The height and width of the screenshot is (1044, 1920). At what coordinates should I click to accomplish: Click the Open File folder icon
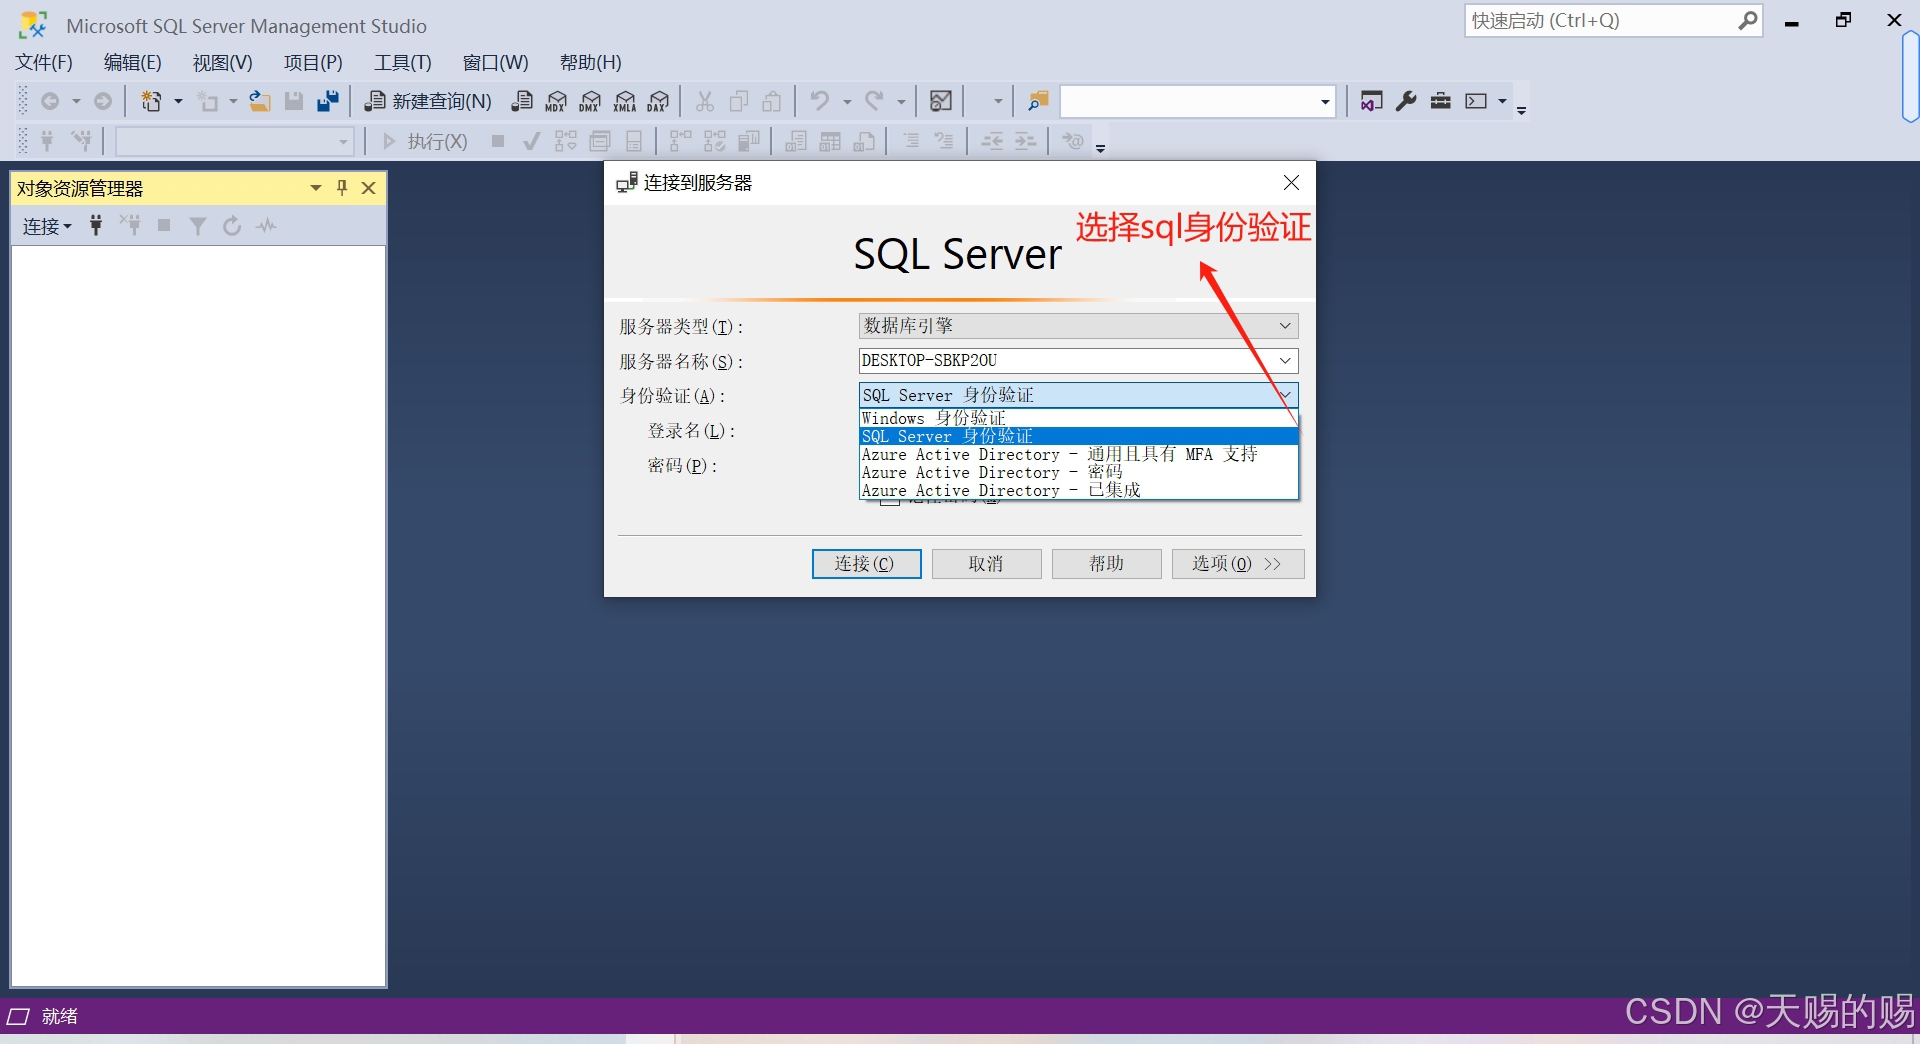point(260,101)
